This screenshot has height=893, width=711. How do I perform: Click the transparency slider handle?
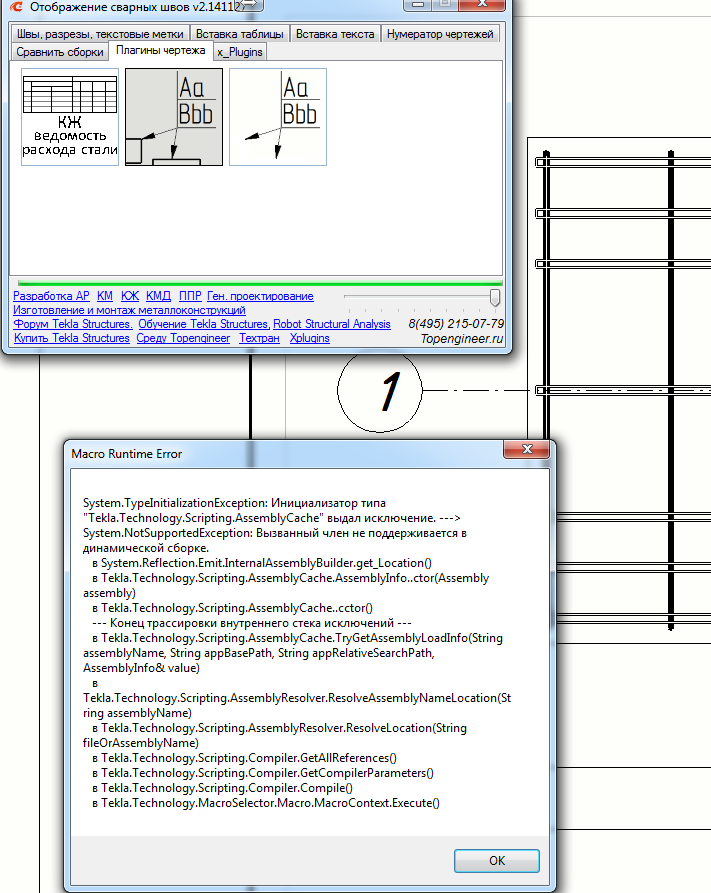495,297
